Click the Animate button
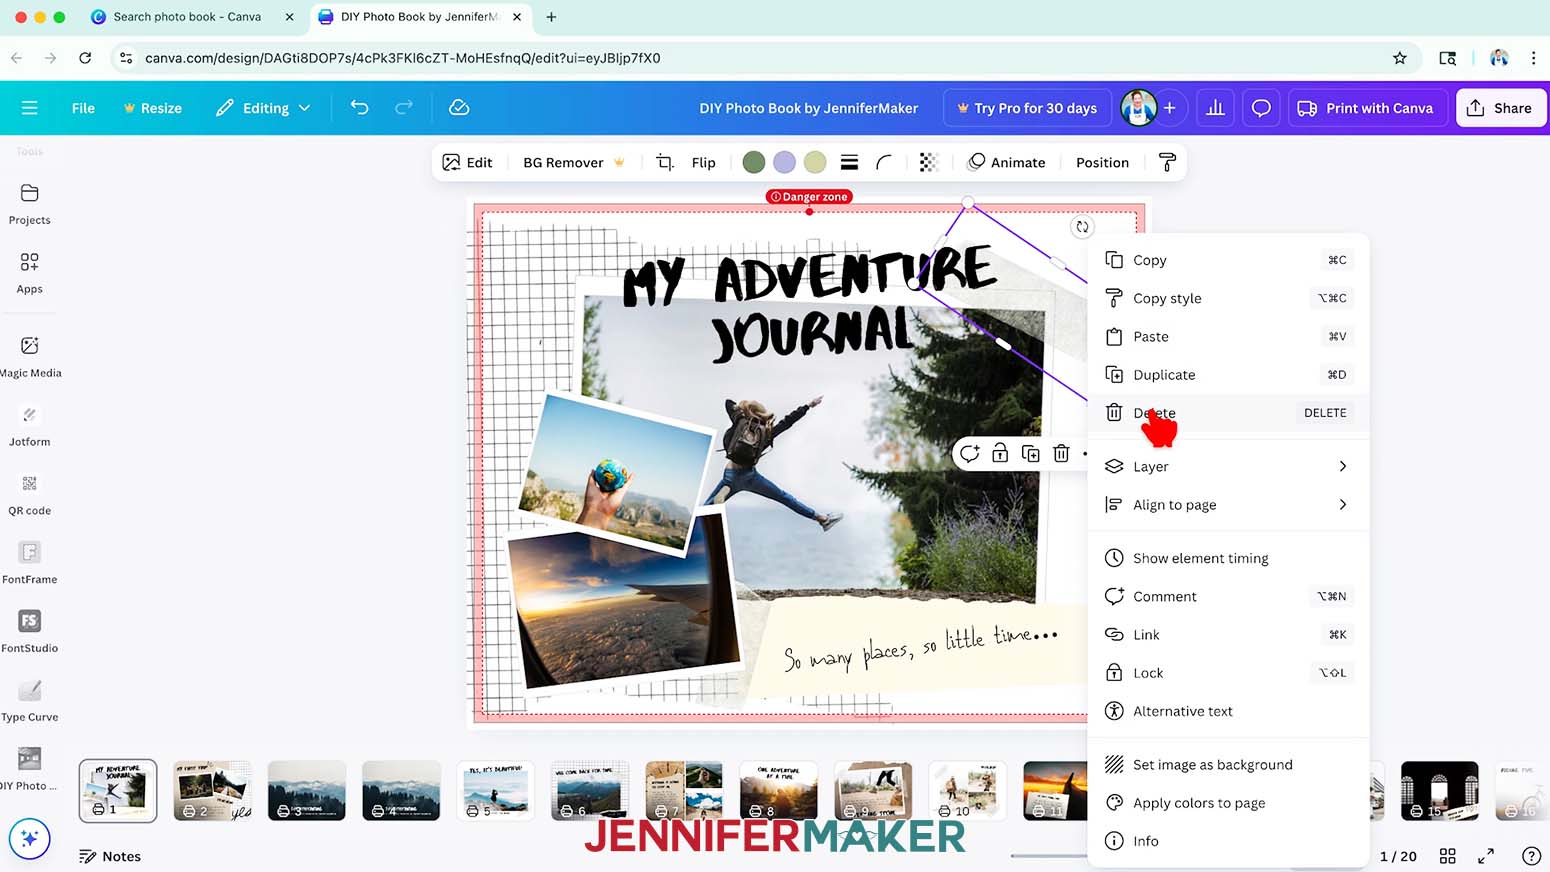This screenshot has height=872, width=1550. (x=1006, y=162)
